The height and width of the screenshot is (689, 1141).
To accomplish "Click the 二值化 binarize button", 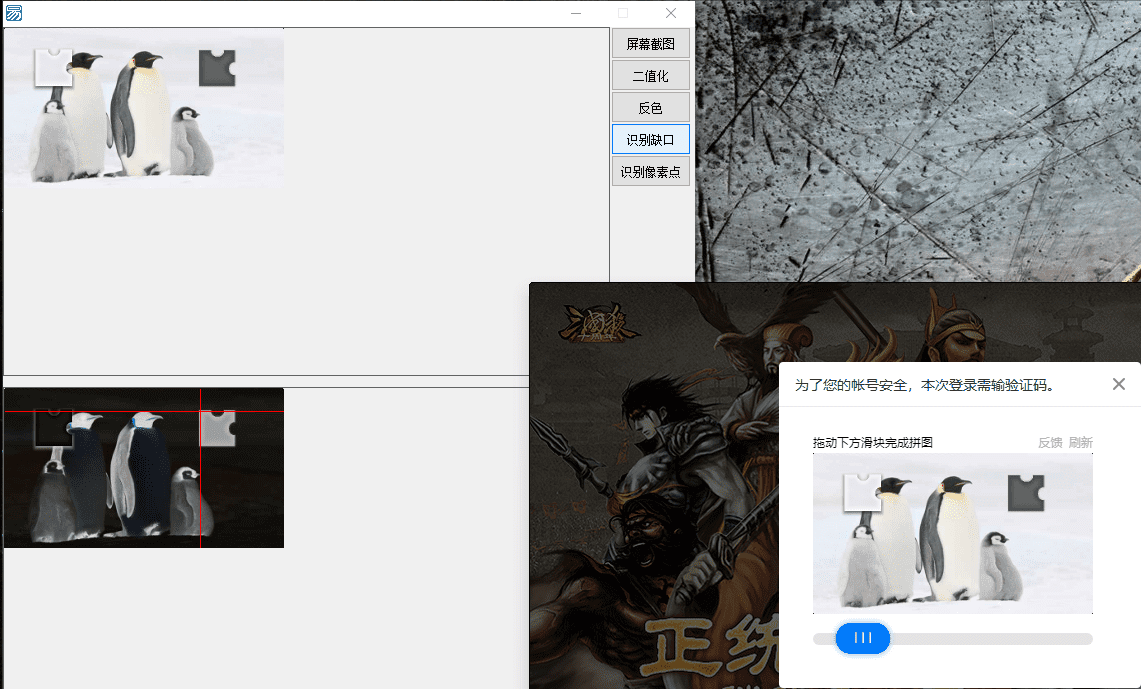I will coord(650,75).
